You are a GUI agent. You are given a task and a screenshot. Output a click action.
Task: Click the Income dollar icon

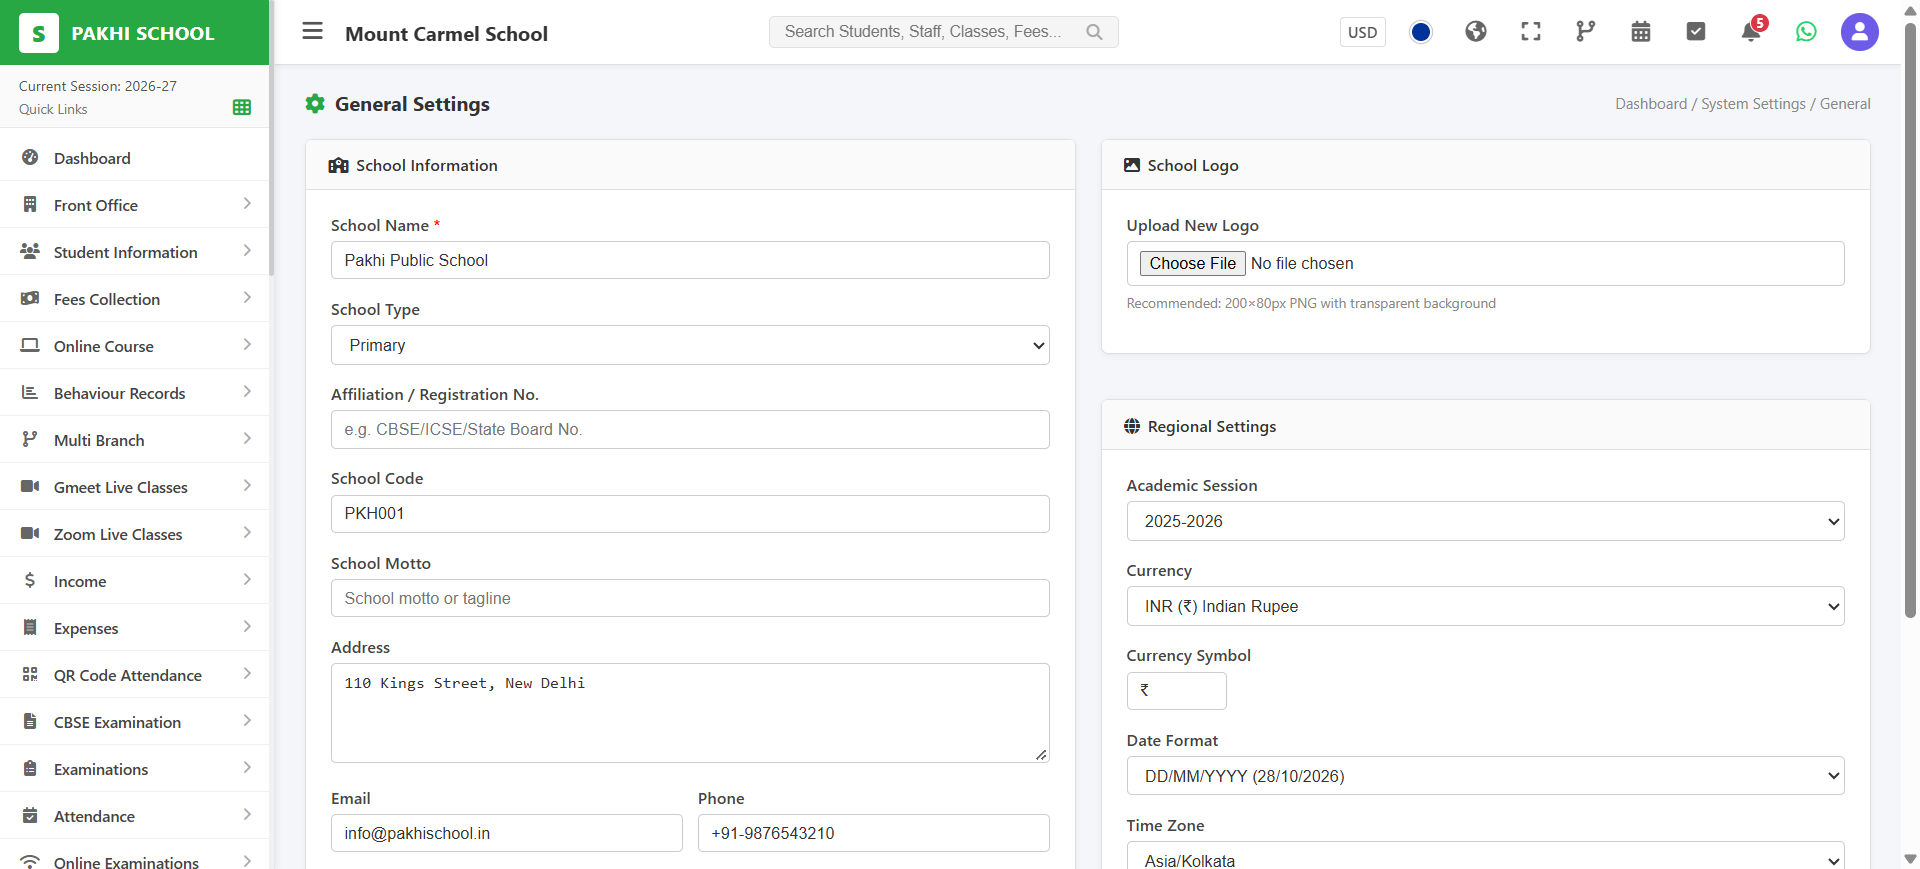click(30, 580)
